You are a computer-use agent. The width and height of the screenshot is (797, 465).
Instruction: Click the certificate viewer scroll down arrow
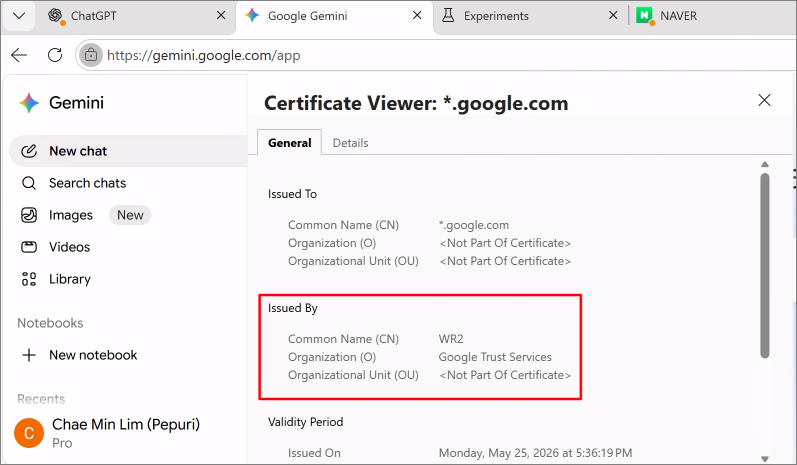[764, 458]
